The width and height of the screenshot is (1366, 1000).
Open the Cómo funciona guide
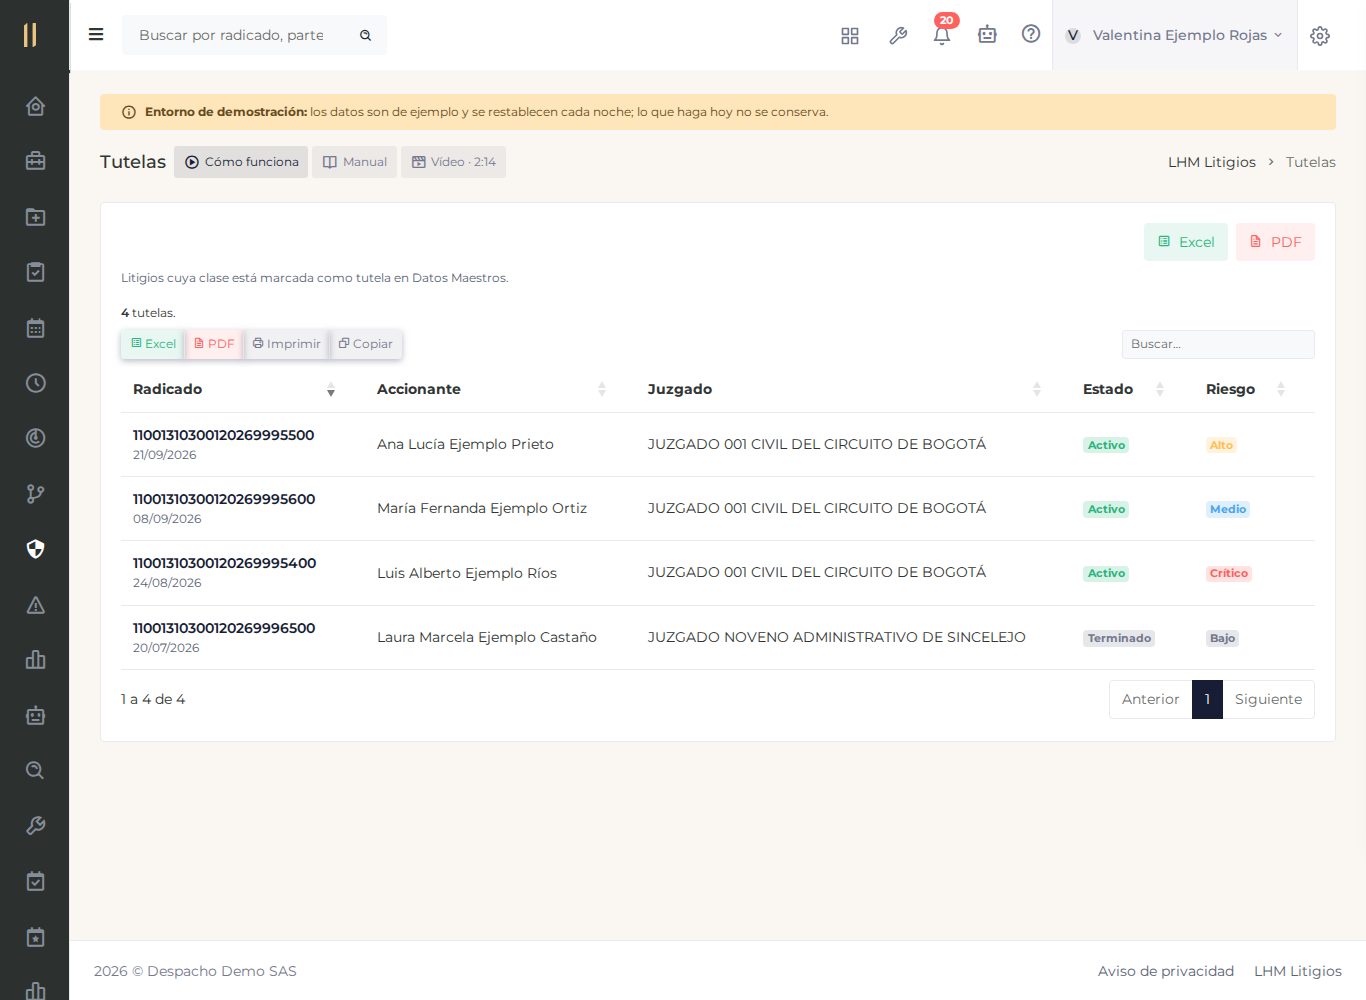pyautogui.click(x=241, y=162)
